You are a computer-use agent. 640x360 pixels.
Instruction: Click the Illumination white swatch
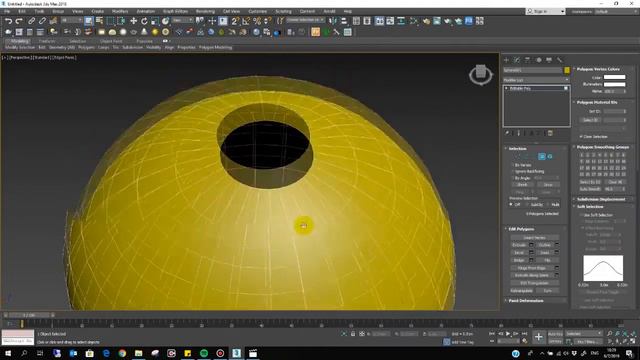615,84
